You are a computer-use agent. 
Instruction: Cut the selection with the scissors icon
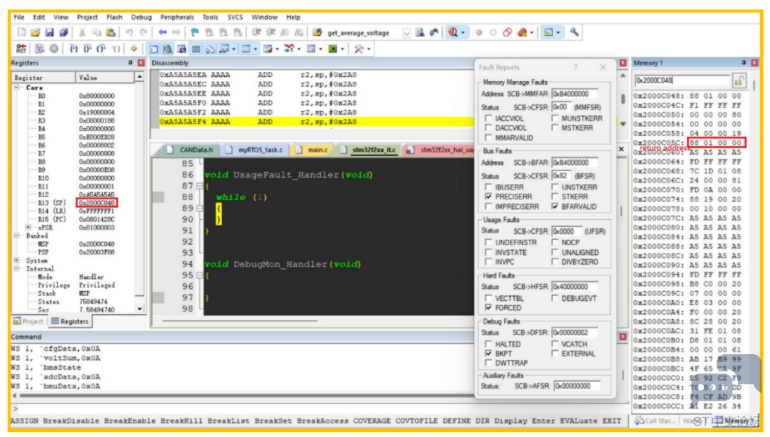82,32
